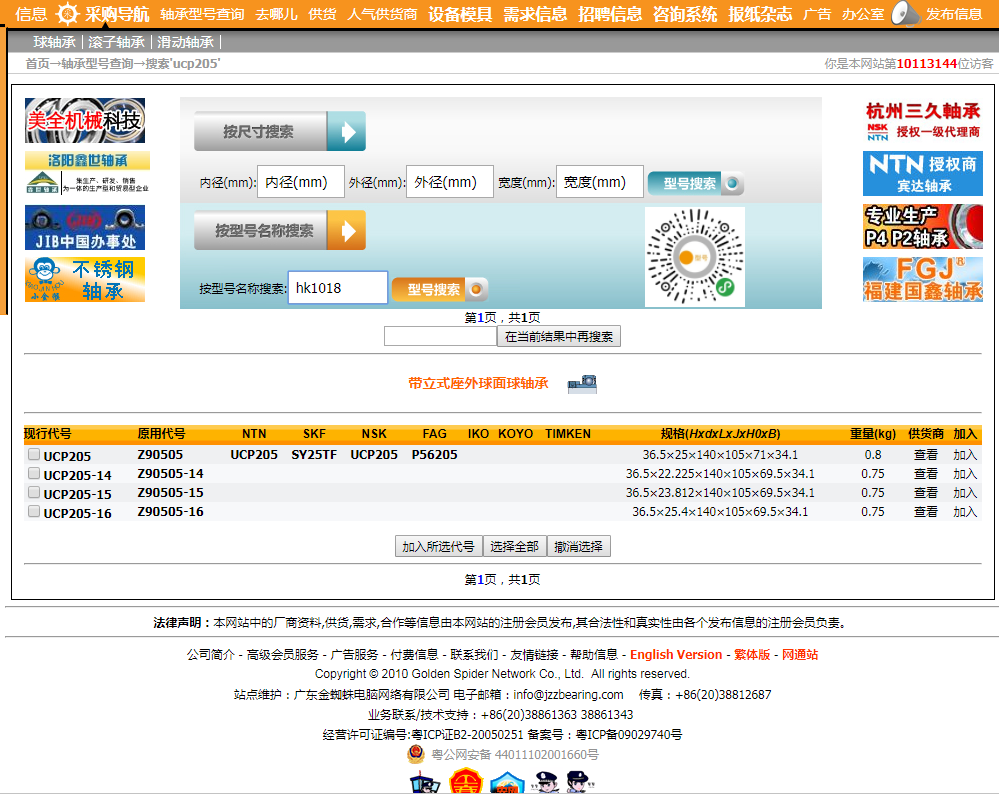Open the 洛阳鑫世轴承 banner ad
999x795 pixels.
tap(87, 173)
